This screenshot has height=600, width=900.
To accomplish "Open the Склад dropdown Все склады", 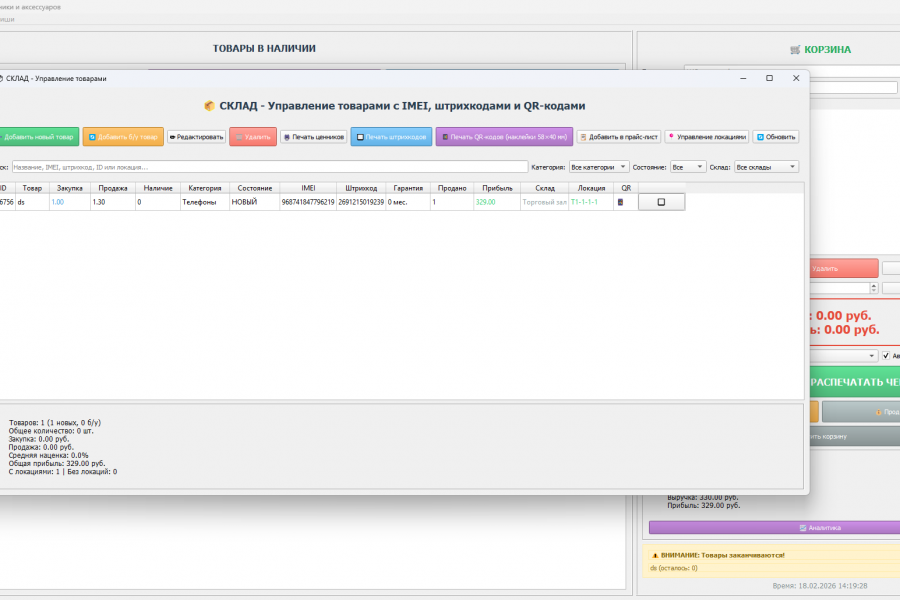I will tap(766, 167).
